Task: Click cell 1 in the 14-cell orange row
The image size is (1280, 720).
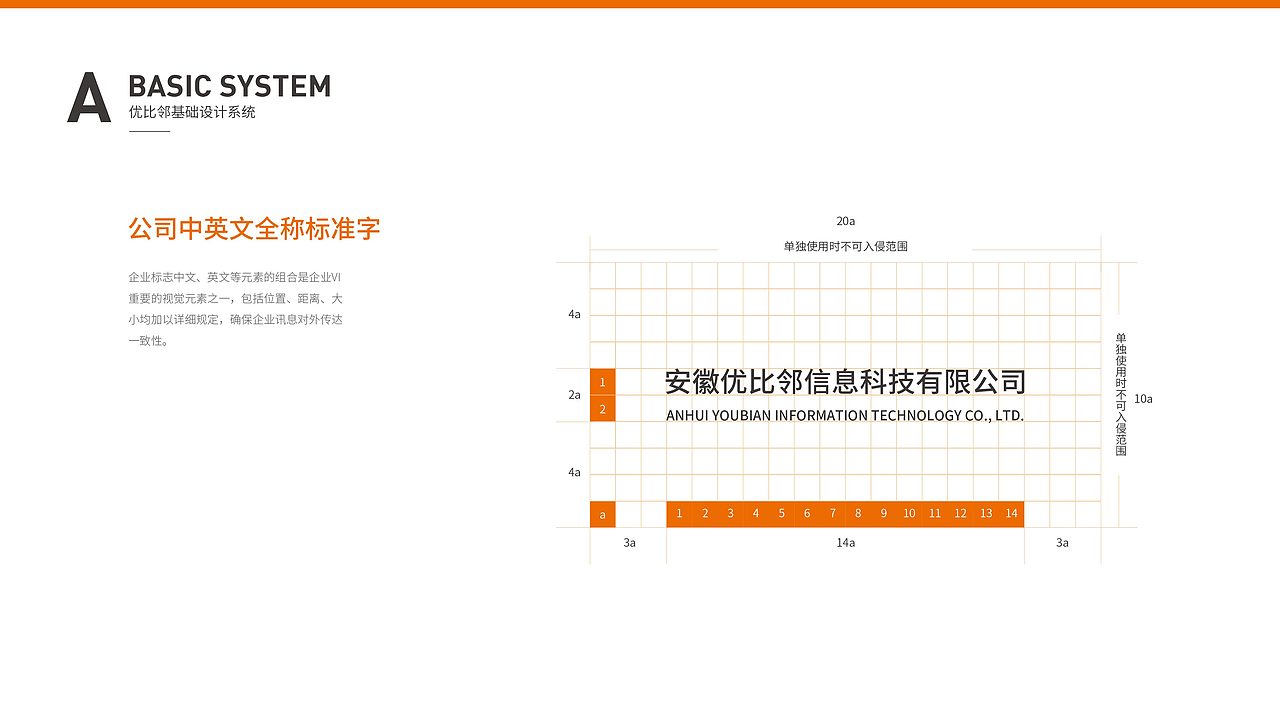Action: coord(679,514)
